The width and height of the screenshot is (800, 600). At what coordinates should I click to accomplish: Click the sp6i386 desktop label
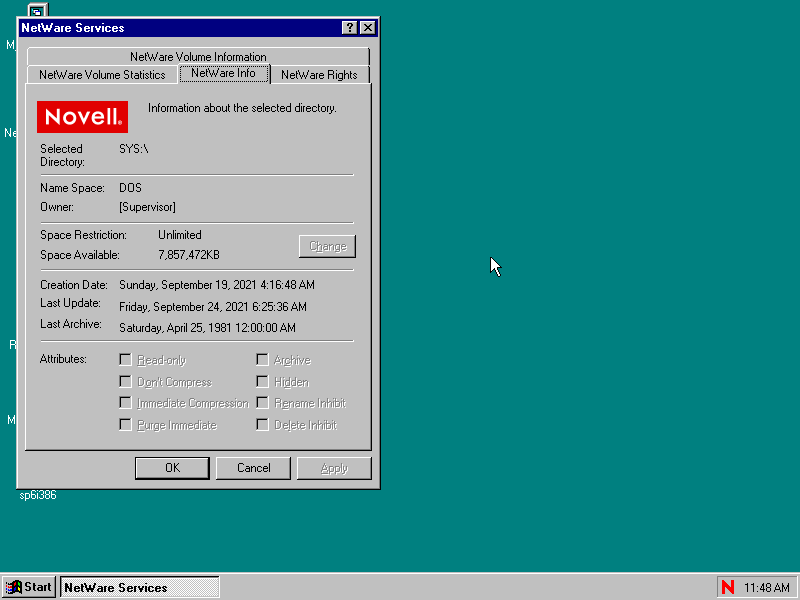pyautogui.click(x=38, y=495)
